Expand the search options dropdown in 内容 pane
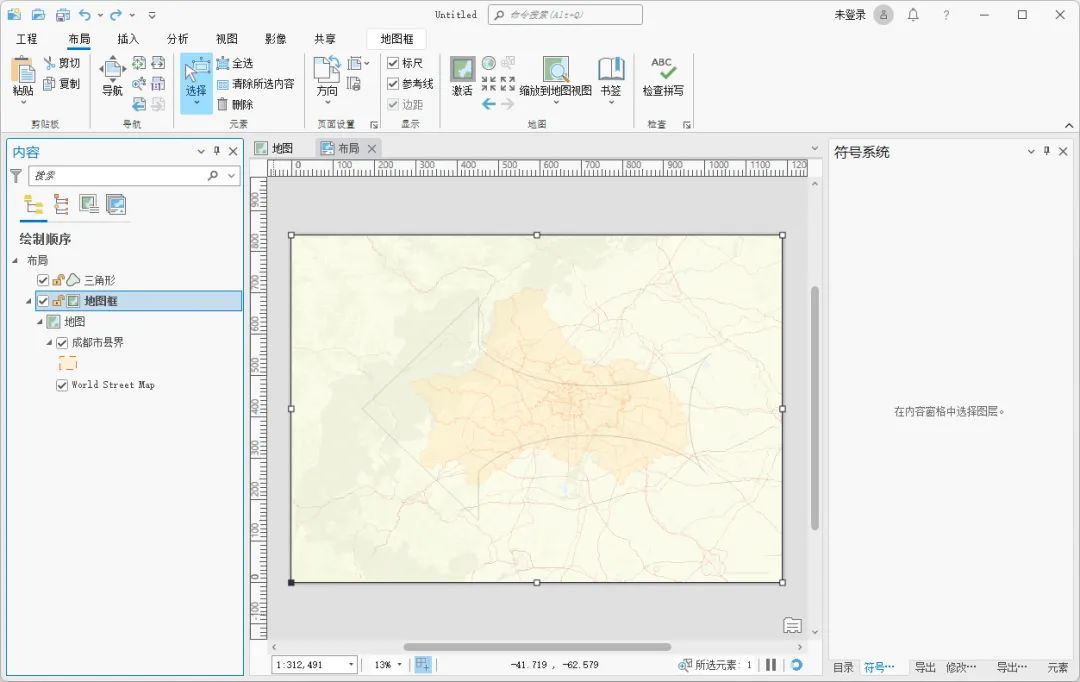The image size is (1080, 682). coord(231,176)
